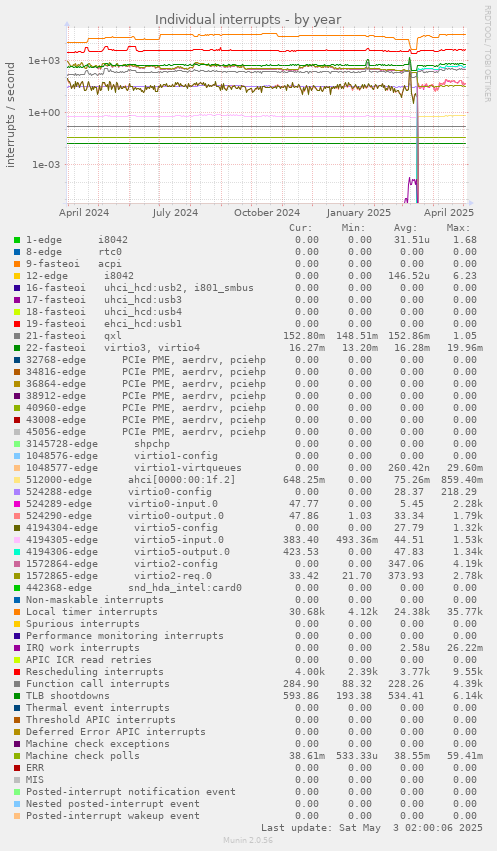The width and height of the screenshot is (497, 851).
Task: Click the olive Machine check polls swatch
Action: point(17,756)
